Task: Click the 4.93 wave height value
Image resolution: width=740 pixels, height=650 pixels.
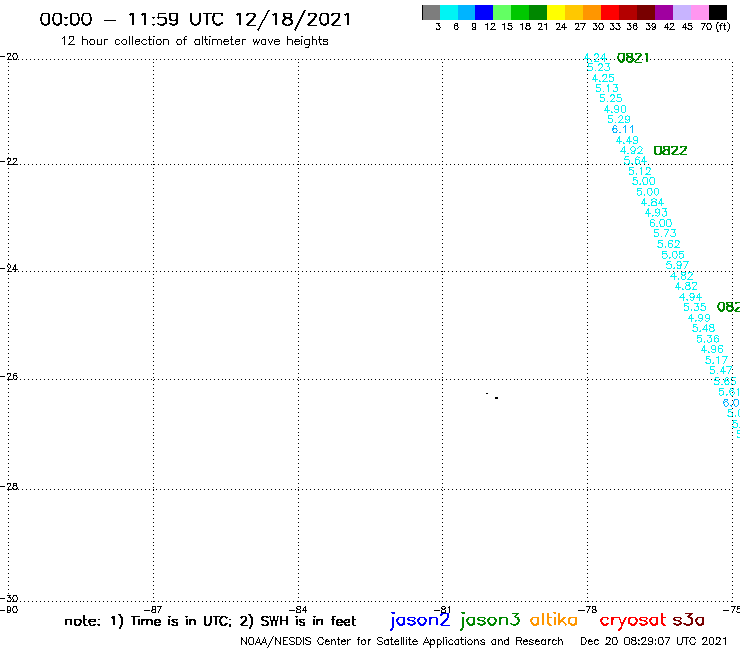Action: 656,212
